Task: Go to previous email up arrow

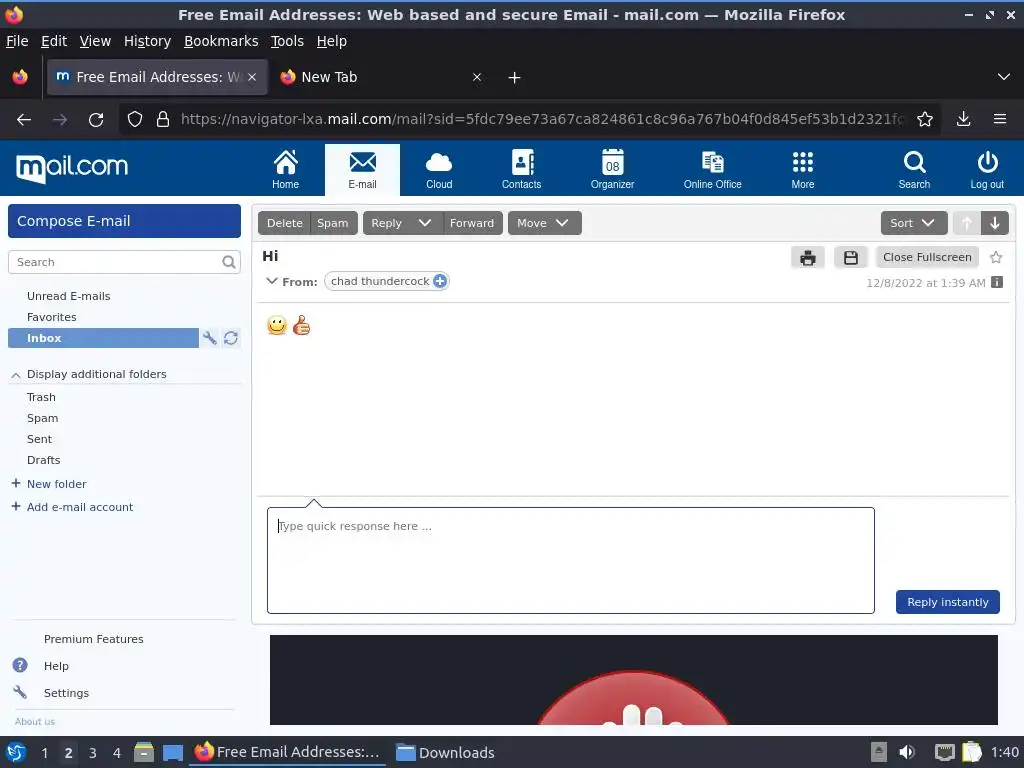Action: tap(967, 223)
